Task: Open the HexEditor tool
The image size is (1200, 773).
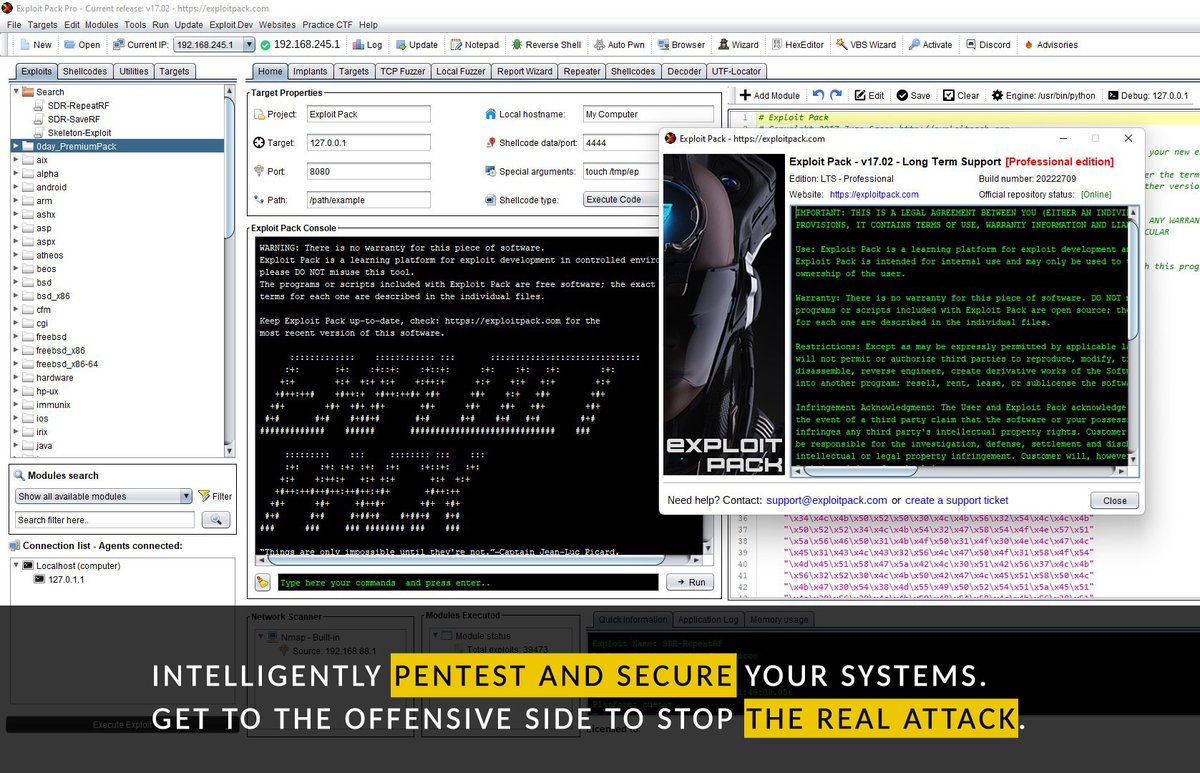Action: 797,44
